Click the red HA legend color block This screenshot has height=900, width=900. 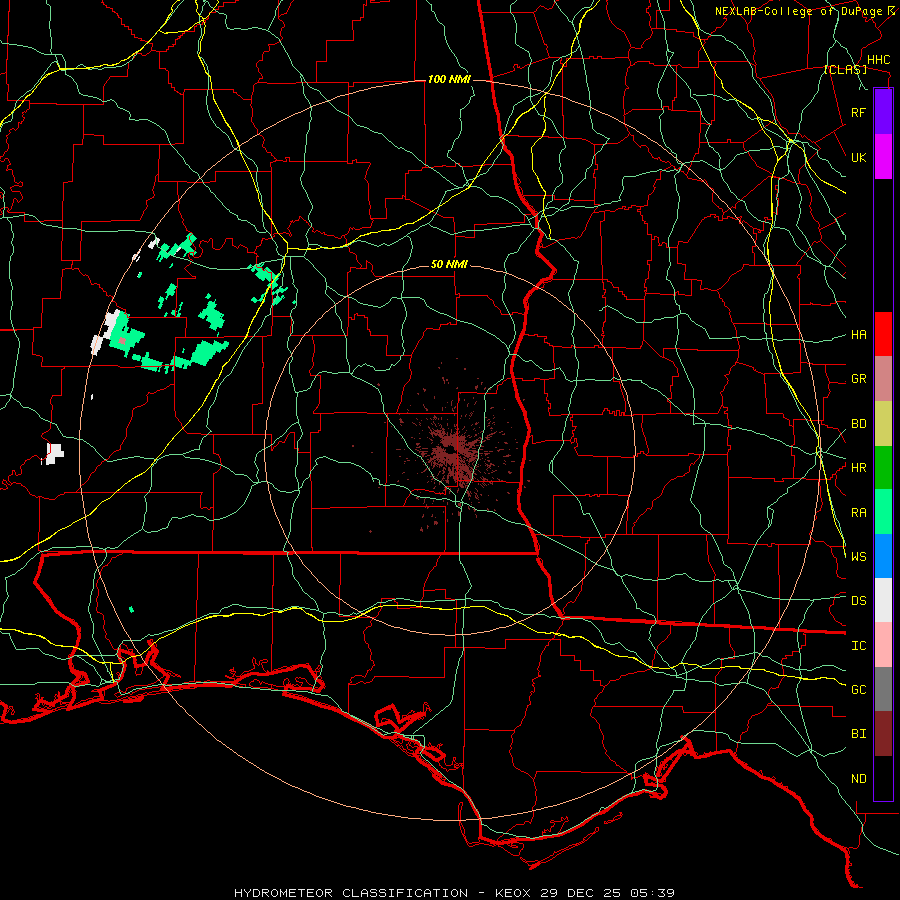click(883, 334)
